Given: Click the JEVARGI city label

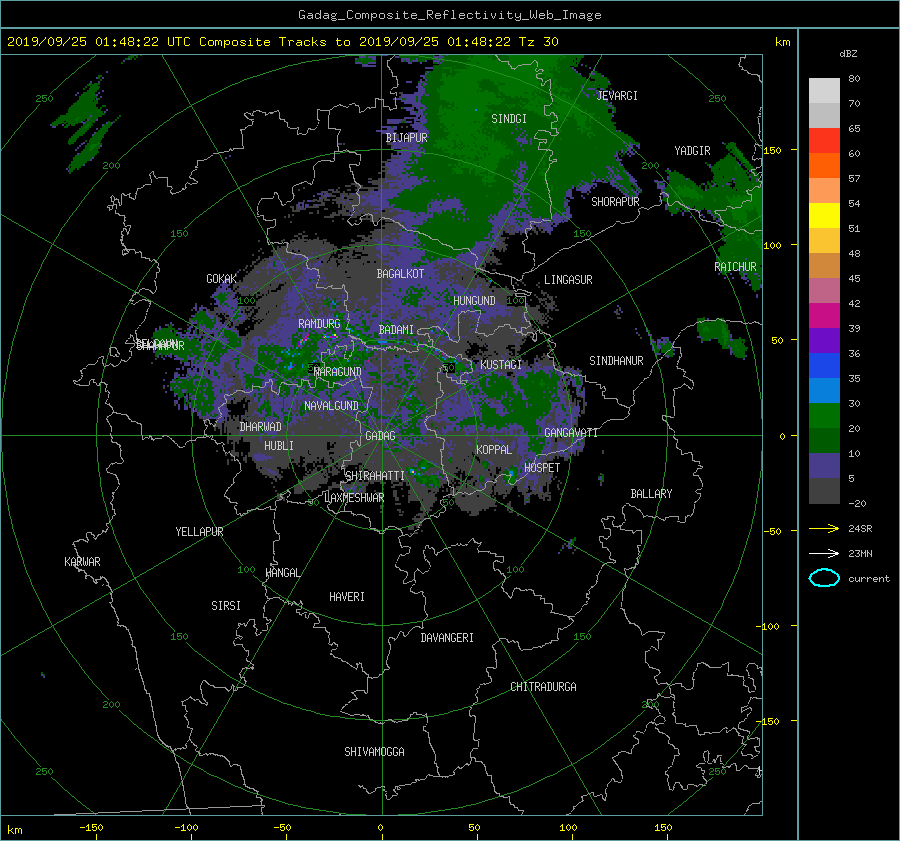Looking at the screenshot, I should pyautogui.click(x=617, y=96).
